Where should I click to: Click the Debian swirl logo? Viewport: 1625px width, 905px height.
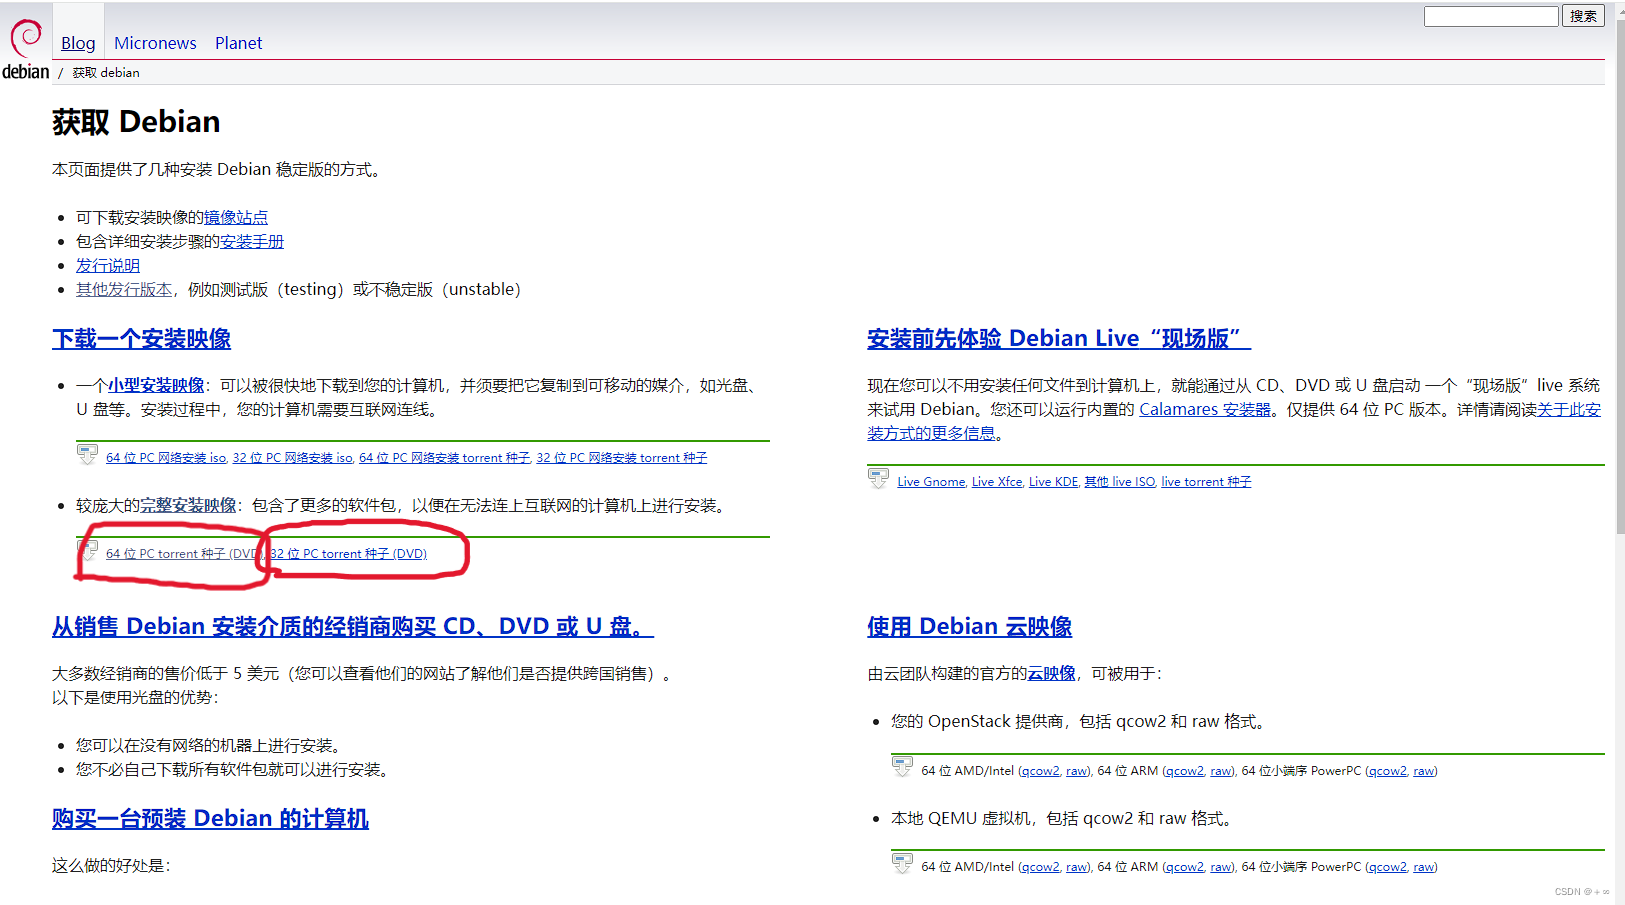tap(26, 49)
